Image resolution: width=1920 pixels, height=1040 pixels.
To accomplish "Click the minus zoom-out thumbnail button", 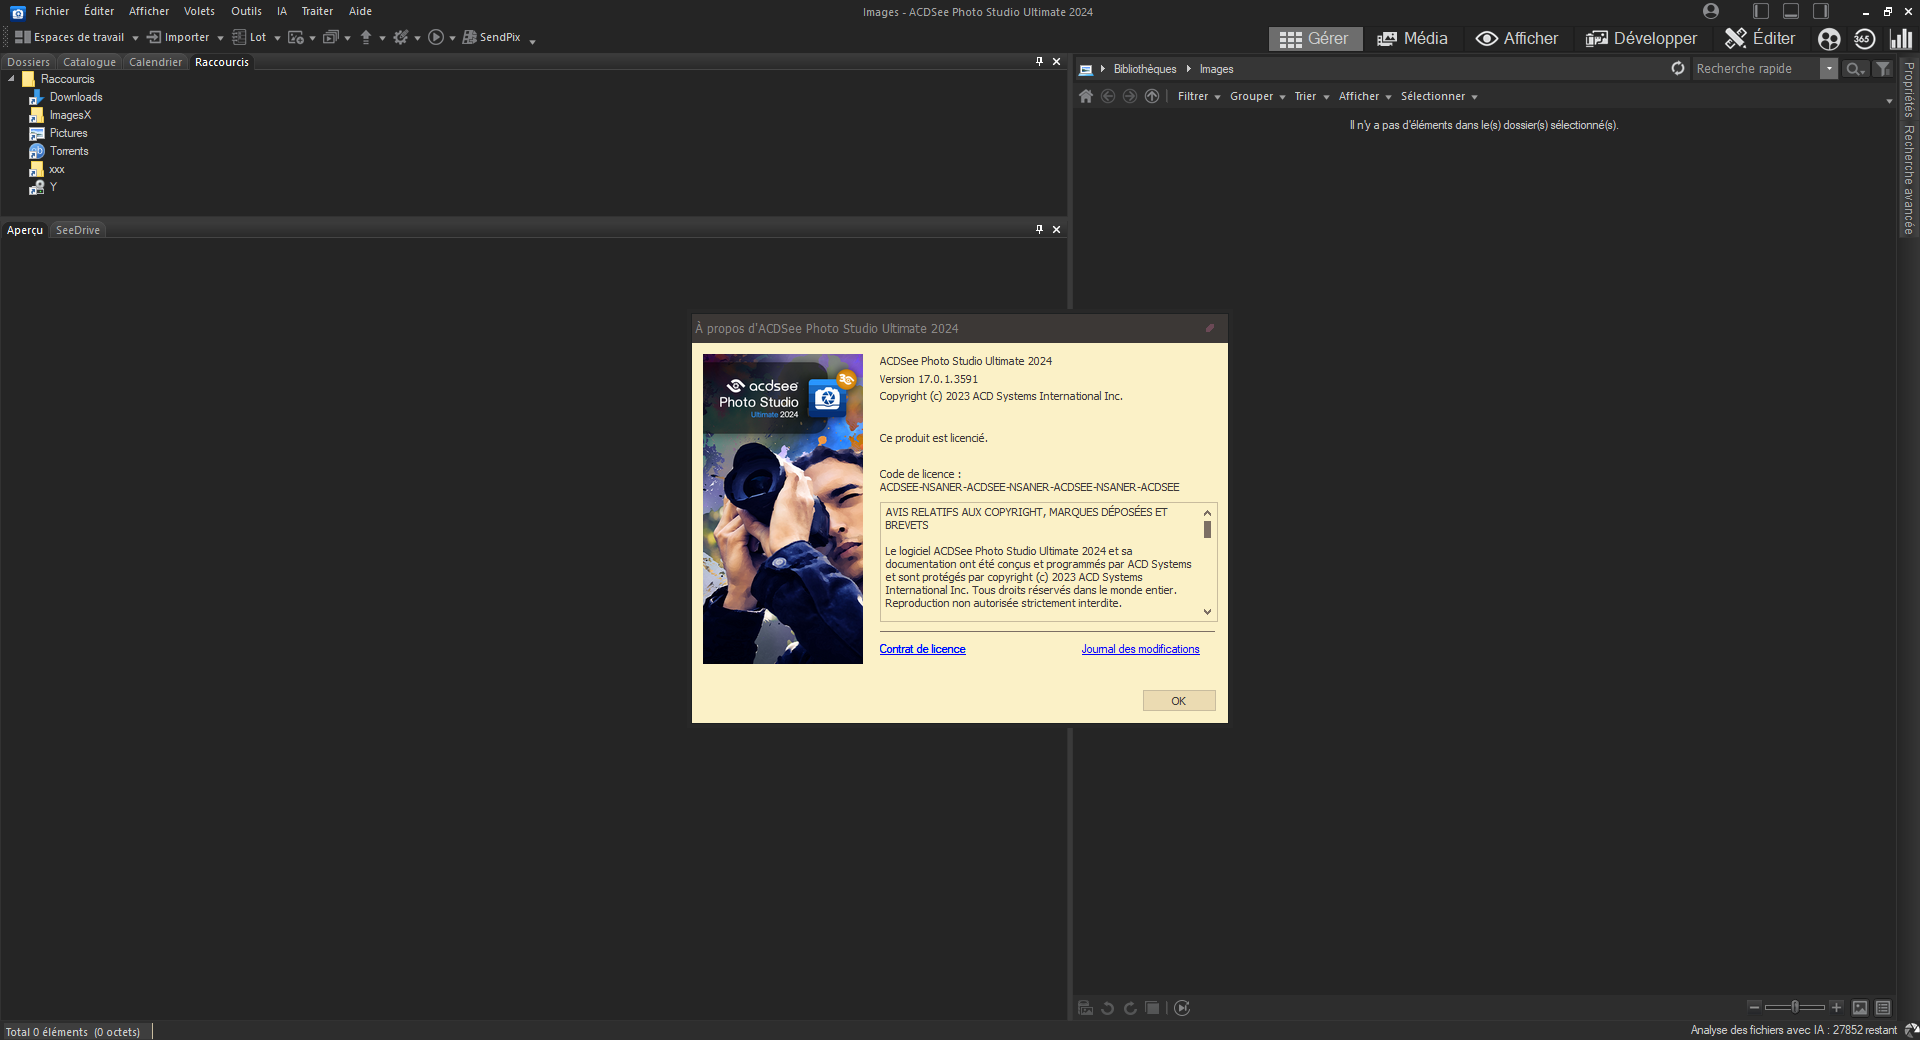I will 1754,1007.
